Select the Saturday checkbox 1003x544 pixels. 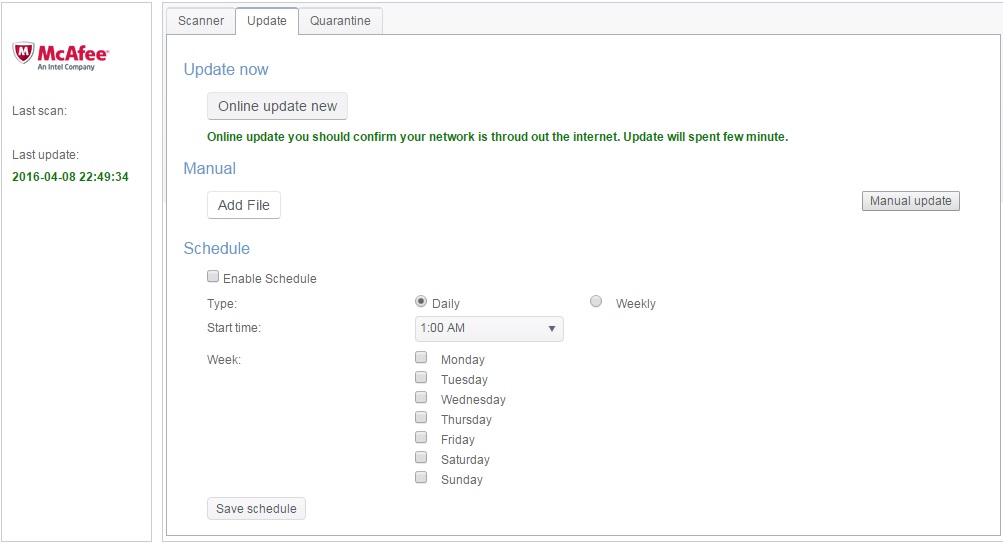pos(421,457)
